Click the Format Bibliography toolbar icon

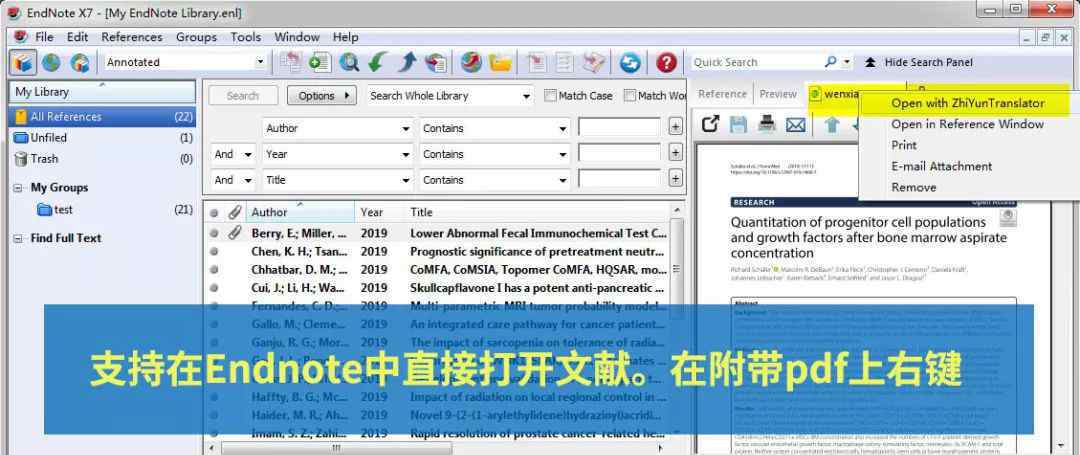click(565, 63)
